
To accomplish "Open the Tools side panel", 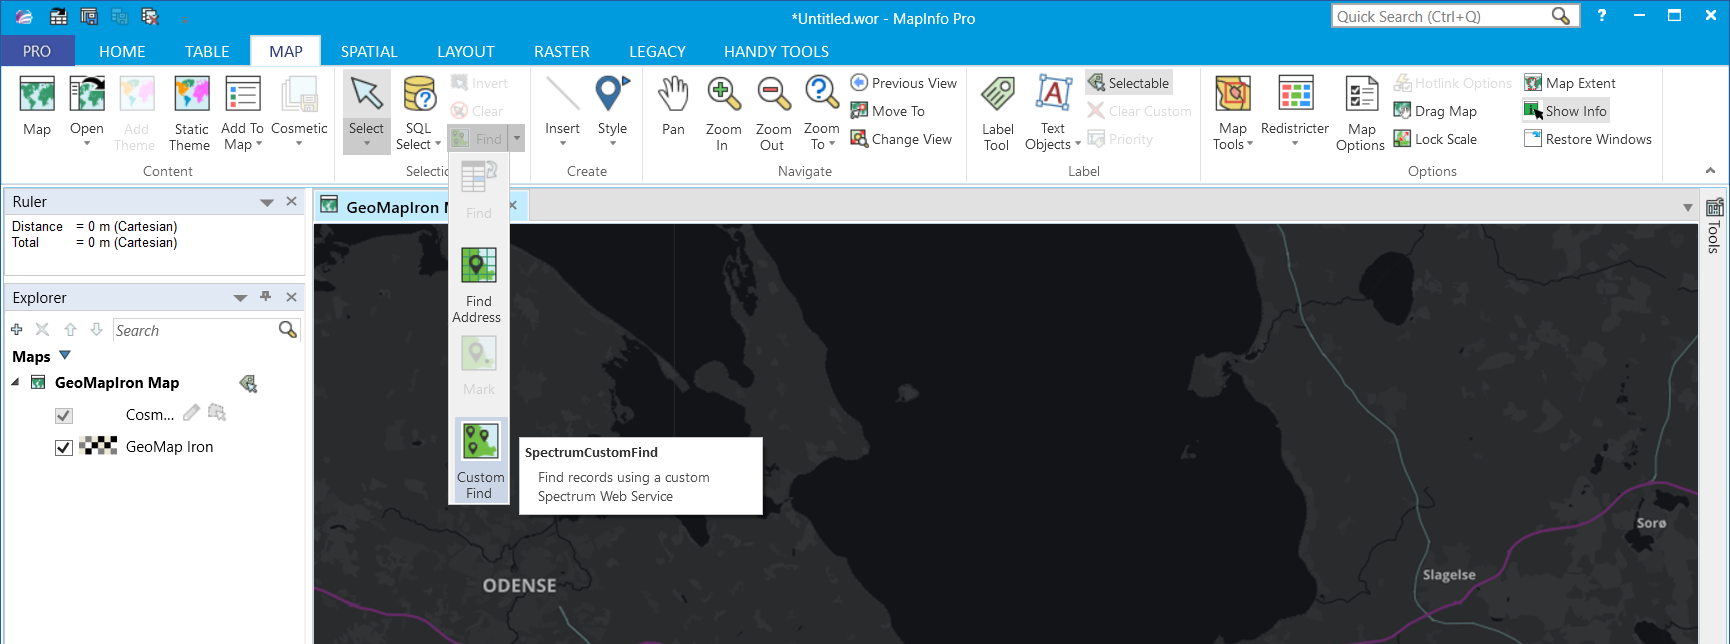I will pos(1714,226).
